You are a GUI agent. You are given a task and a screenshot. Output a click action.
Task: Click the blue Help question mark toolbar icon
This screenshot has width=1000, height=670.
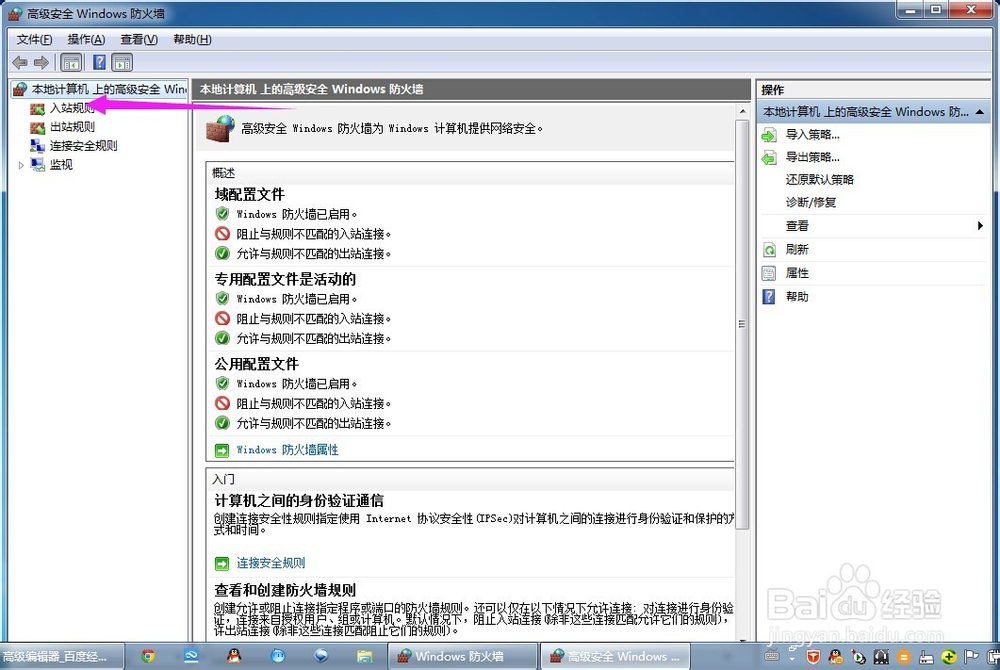click(99, 62)
